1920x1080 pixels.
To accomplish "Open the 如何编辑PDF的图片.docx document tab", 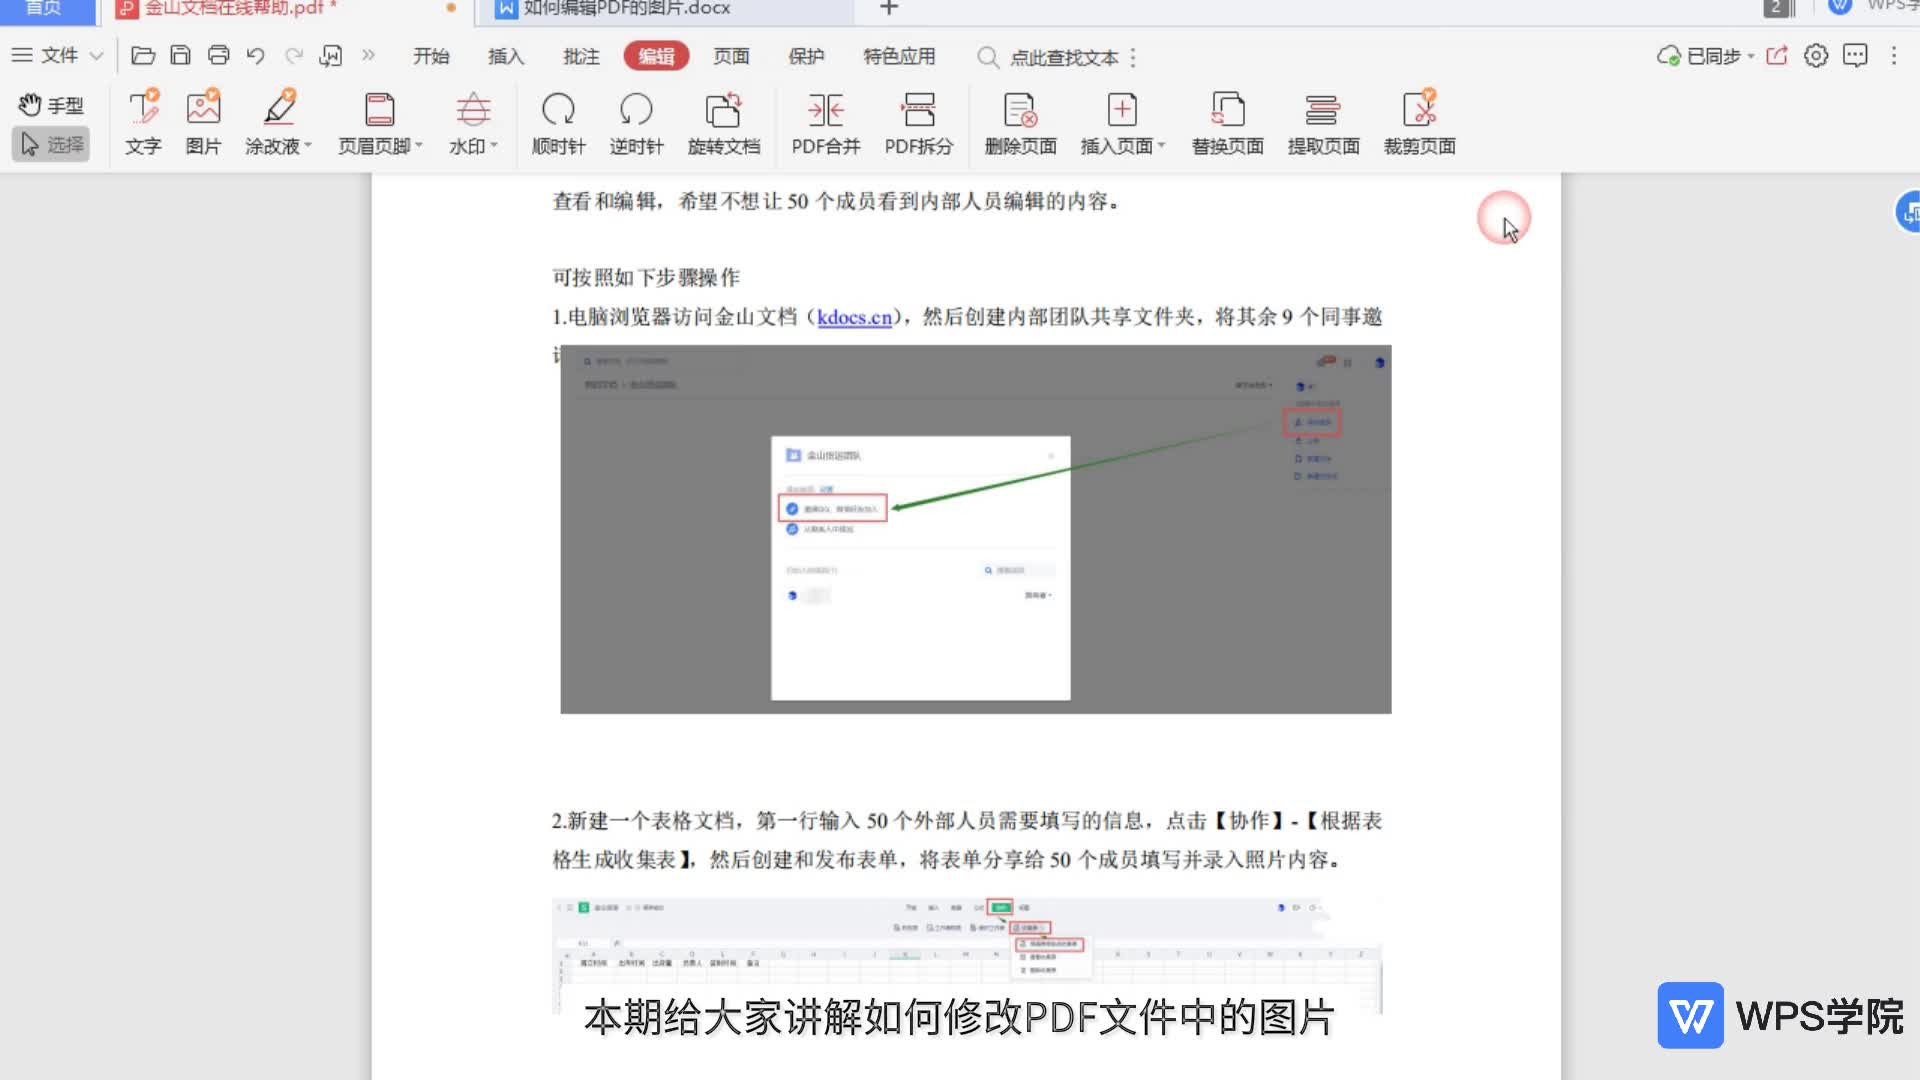I will (x=626, y=9).
